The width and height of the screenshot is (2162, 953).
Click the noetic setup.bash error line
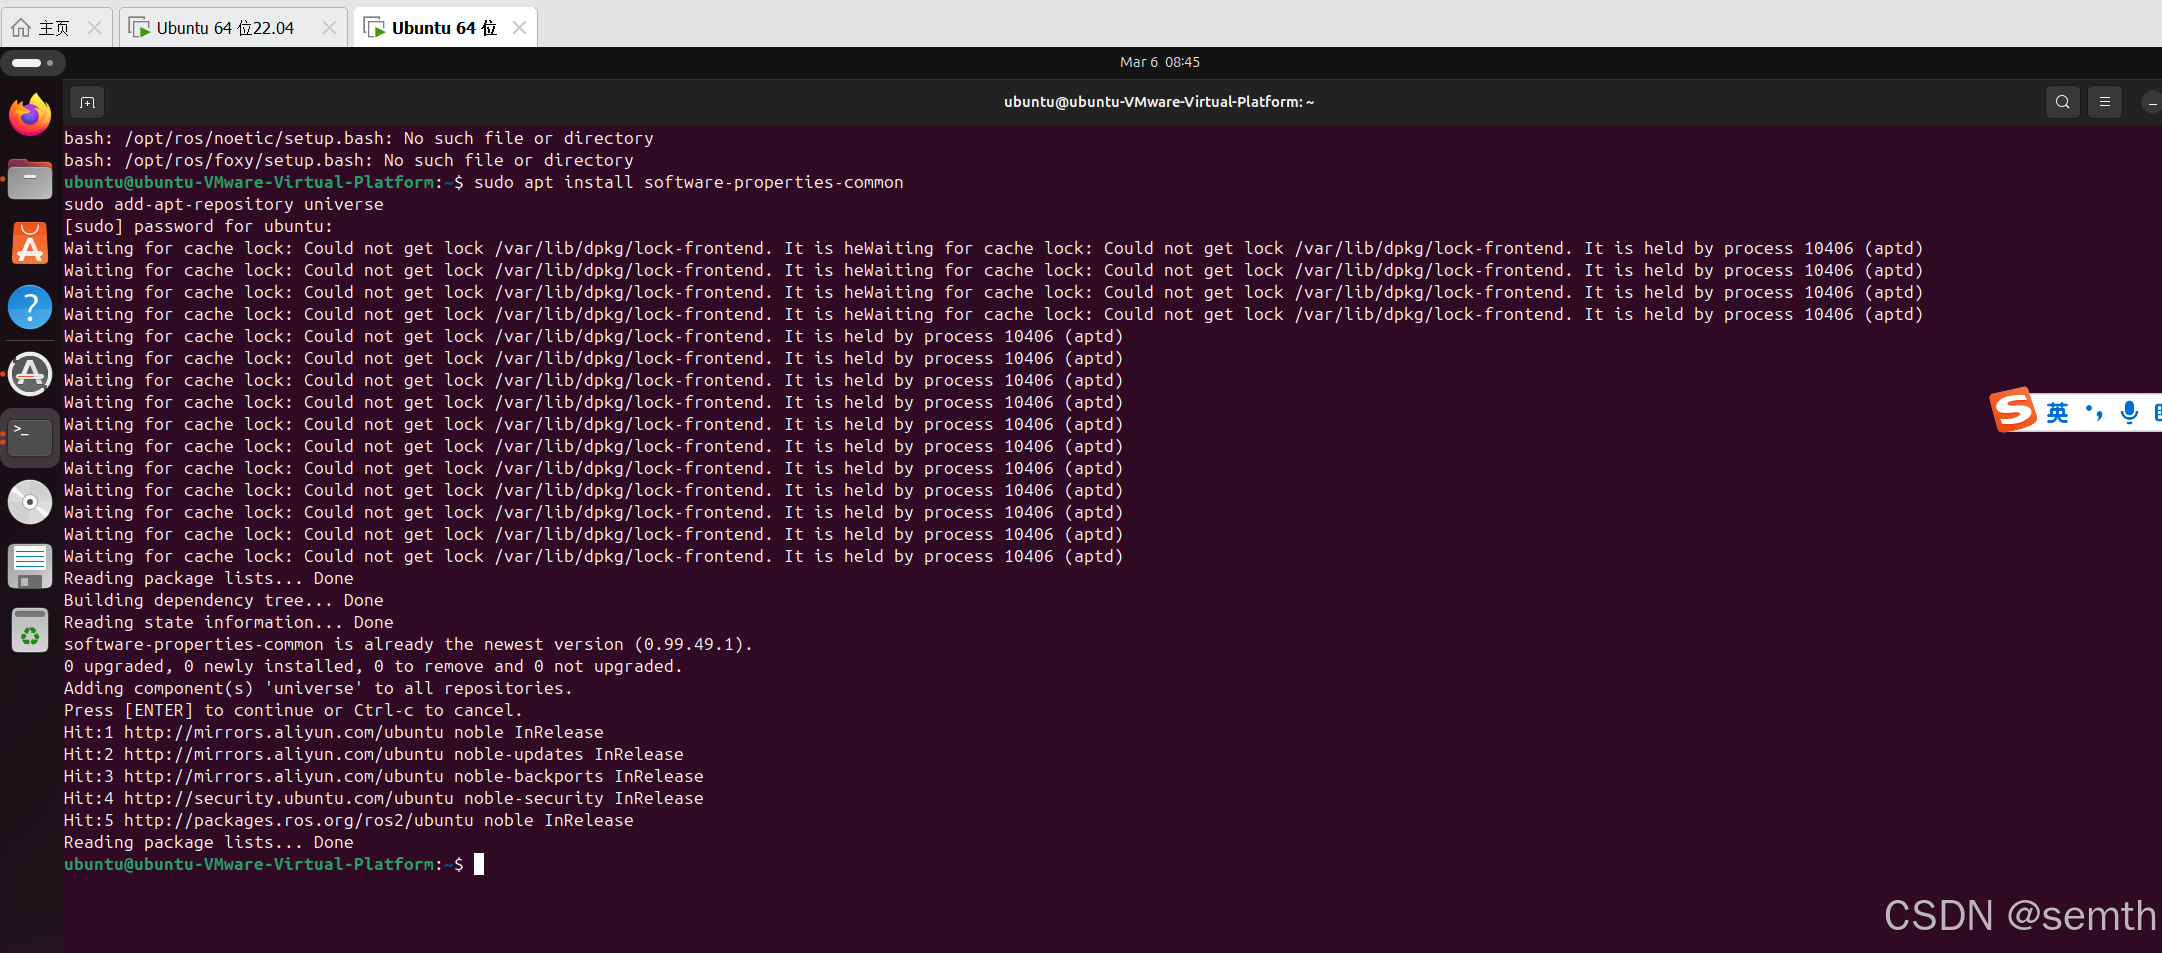tap(359, 138)
